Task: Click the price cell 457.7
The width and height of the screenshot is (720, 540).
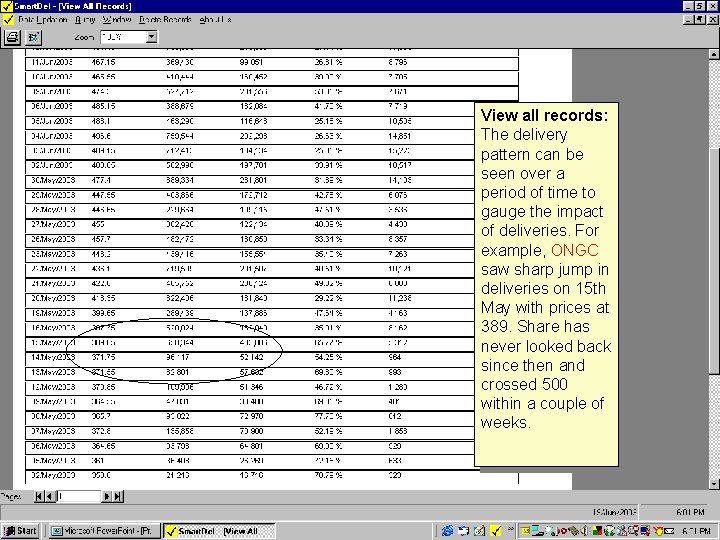Action: (101, 239)
